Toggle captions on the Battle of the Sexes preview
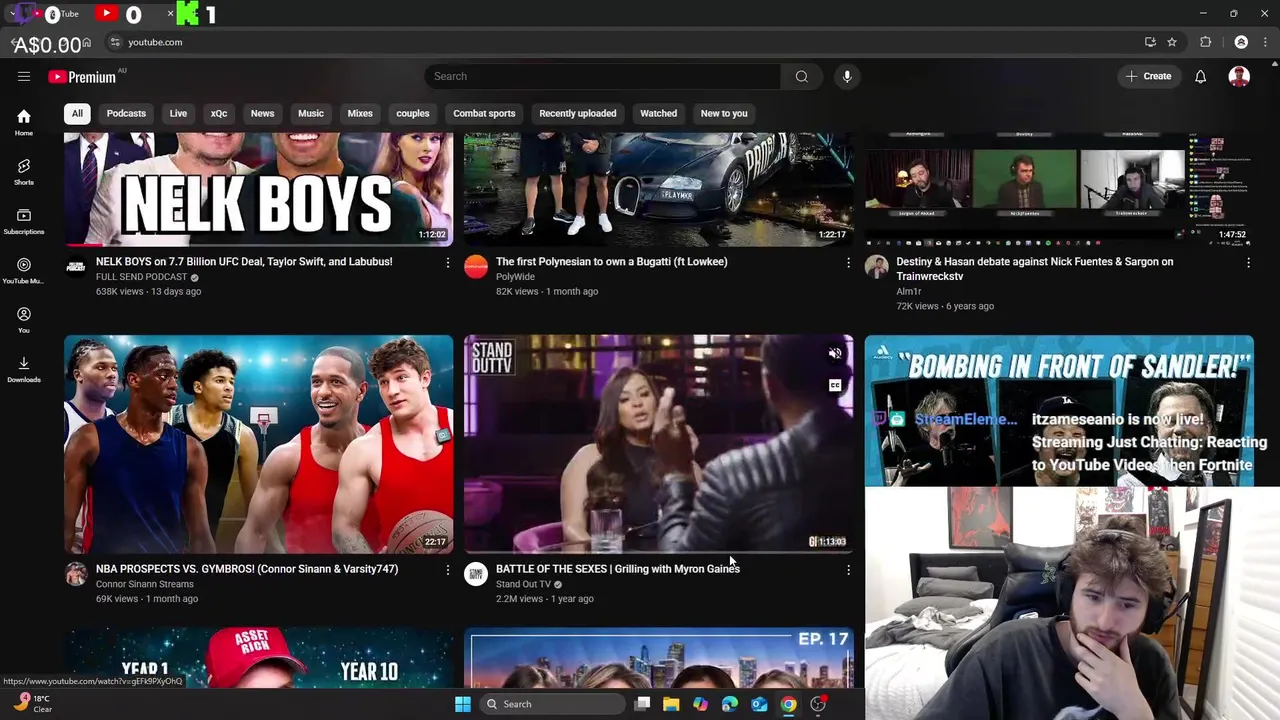Viewport: 1280px width, 720px height. click(835, 385)
